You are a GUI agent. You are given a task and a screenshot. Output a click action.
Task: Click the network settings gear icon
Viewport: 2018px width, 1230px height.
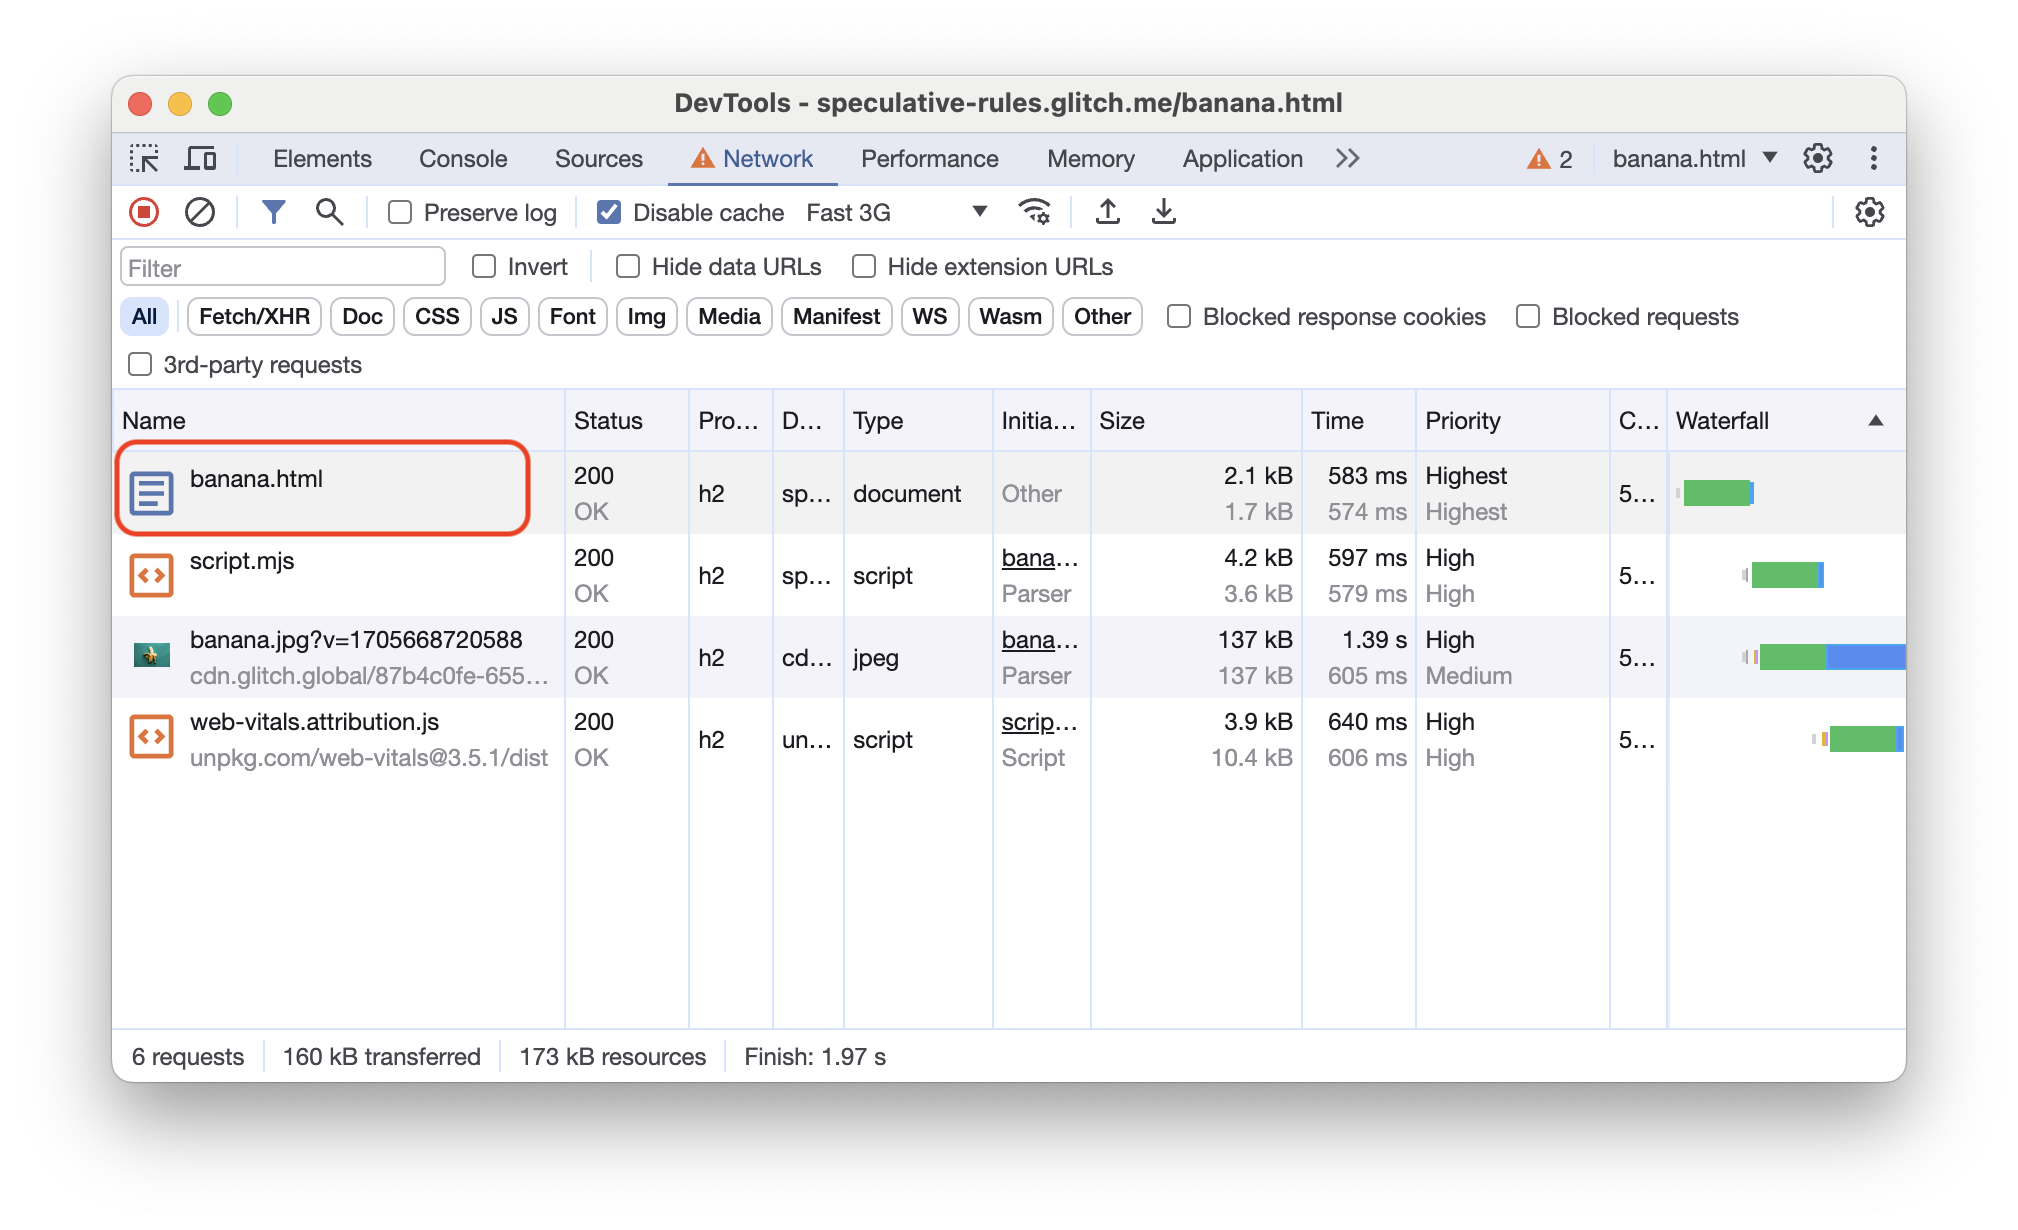coord(1870,212)
